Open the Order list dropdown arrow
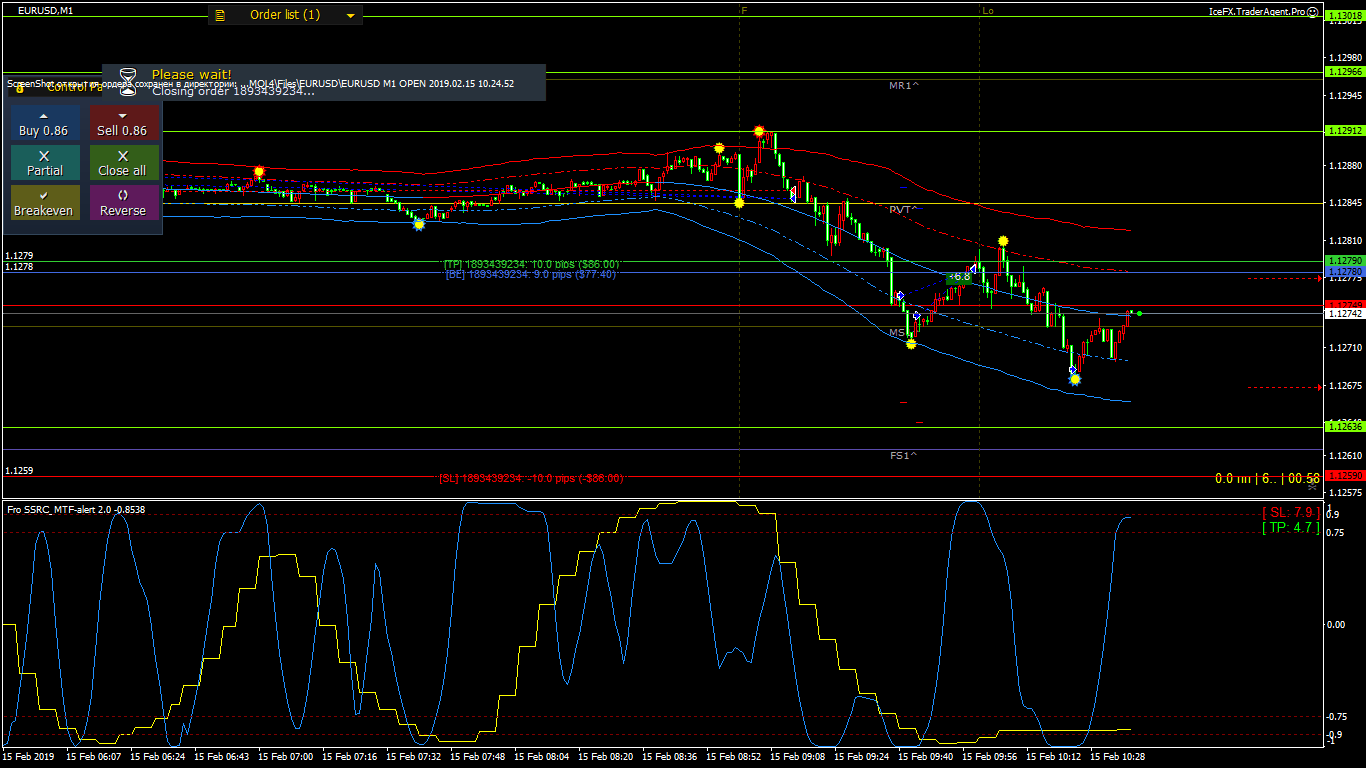1366x768 pixels. (350, 16)
